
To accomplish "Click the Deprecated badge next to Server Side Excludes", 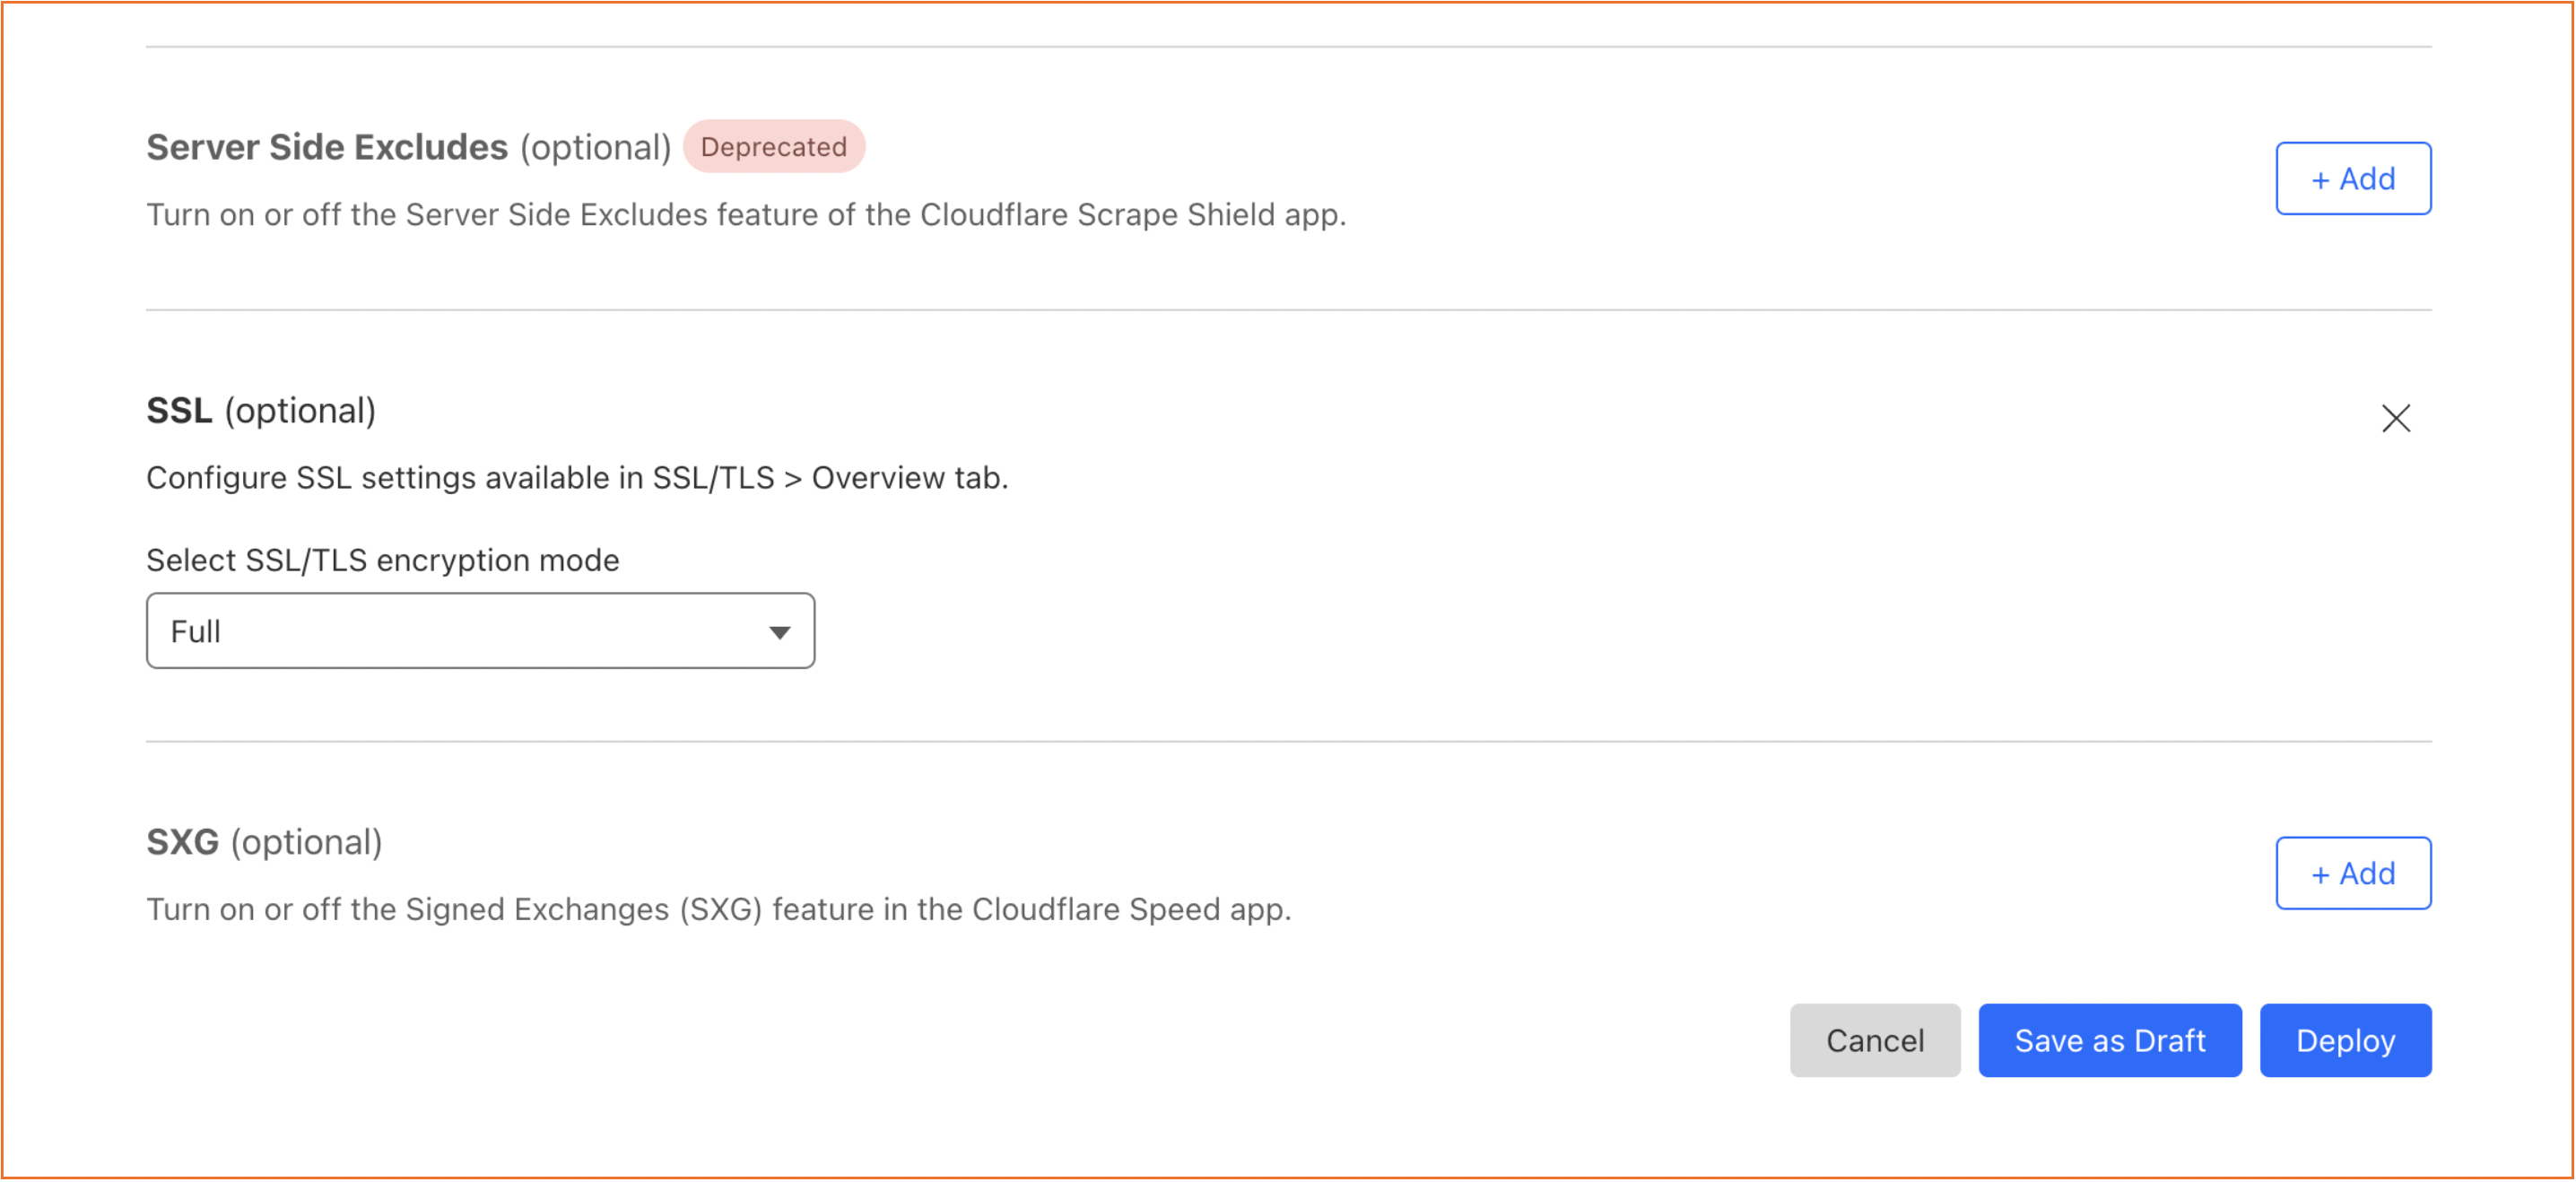I will 773,146.
